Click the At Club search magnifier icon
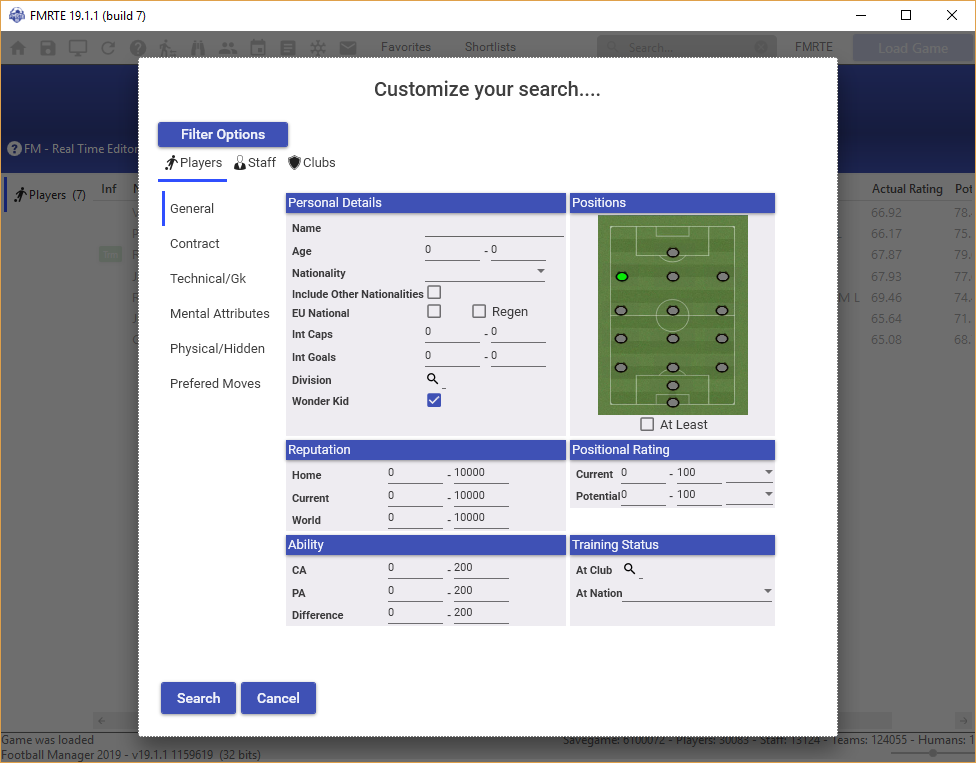The width and height of the screenshot is (976, 763). pyautogui.click(x=629, y=569)
